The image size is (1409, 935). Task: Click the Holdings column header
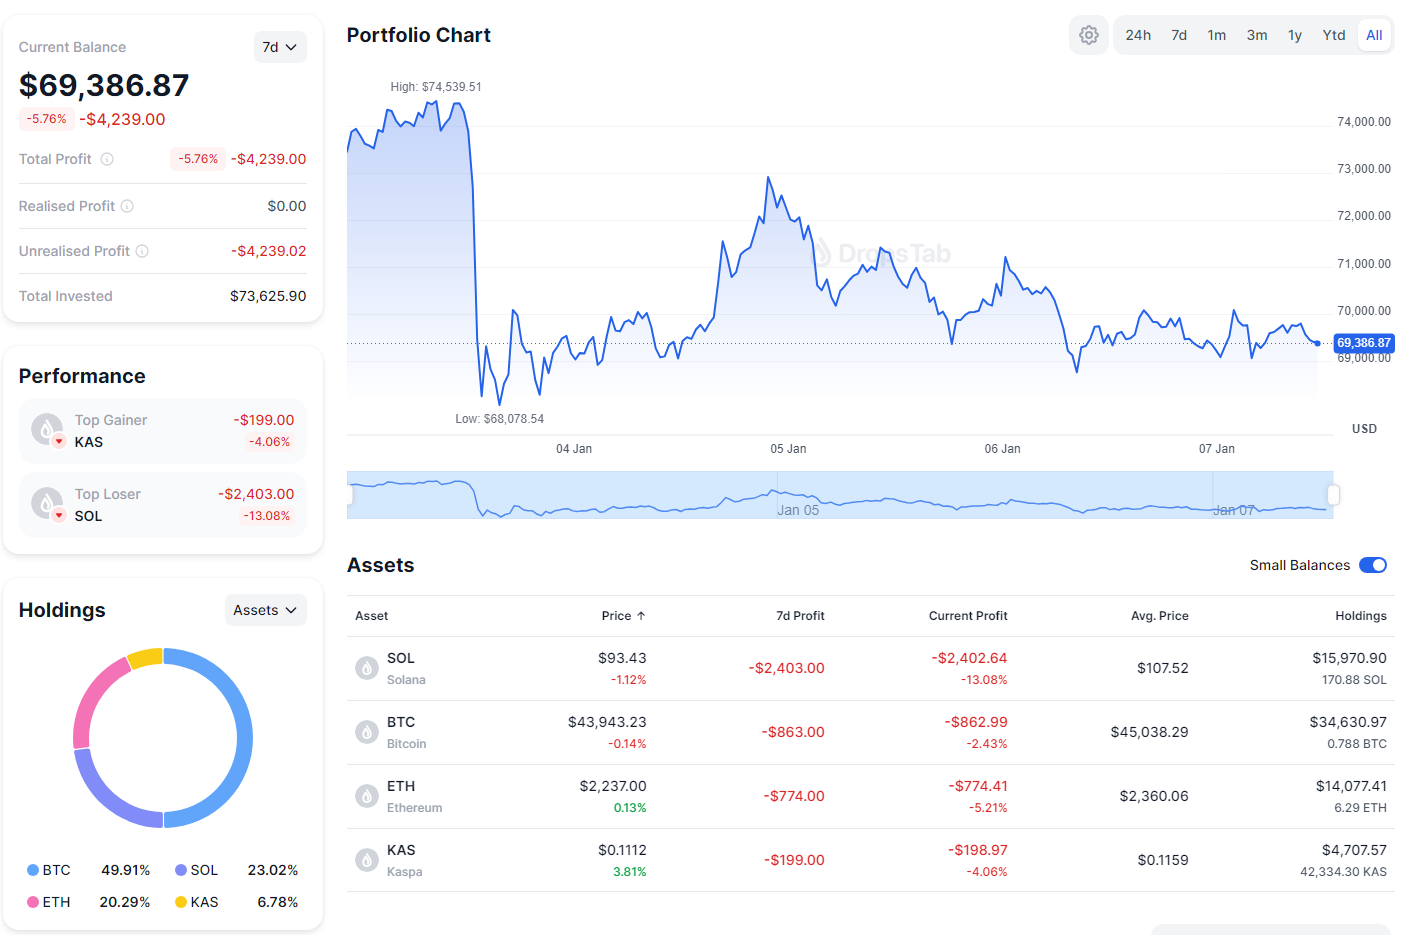click(1360, 616)
